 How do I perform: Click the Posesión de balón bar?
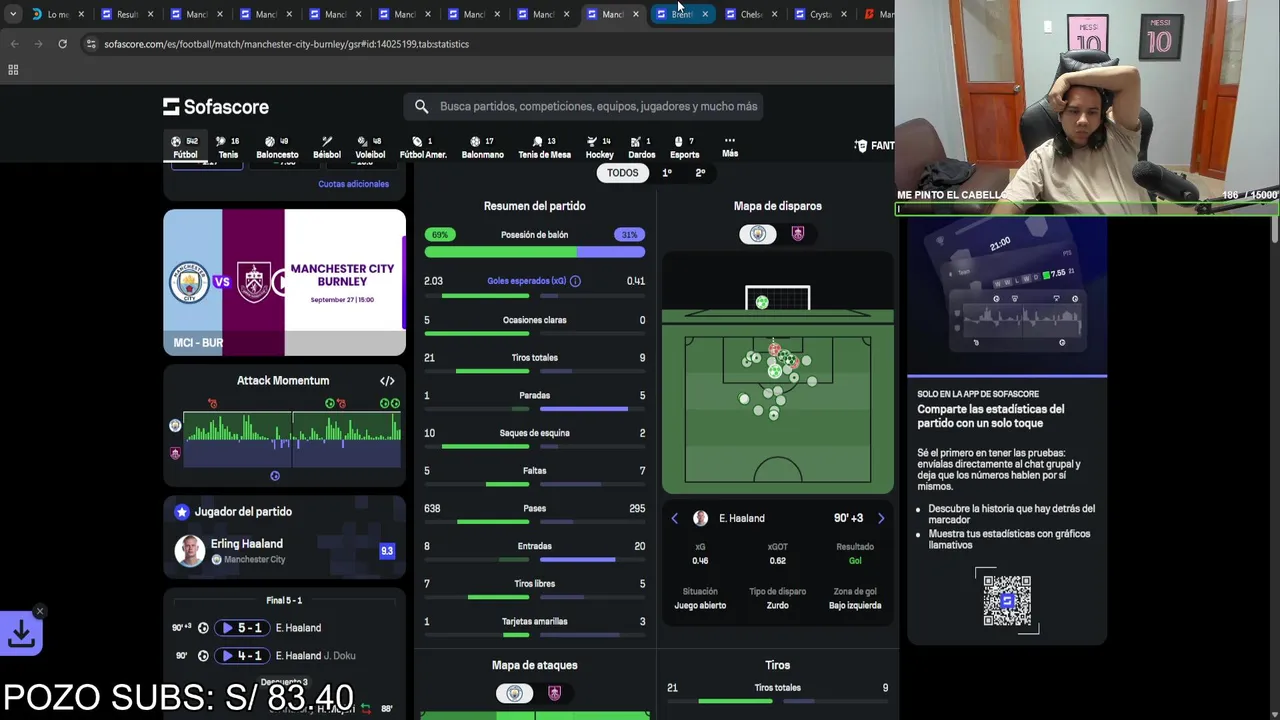click(x=534, y=253)
